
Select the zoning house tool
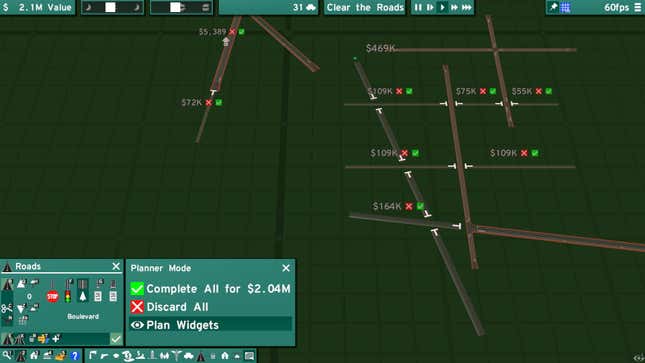click(34, 355)
